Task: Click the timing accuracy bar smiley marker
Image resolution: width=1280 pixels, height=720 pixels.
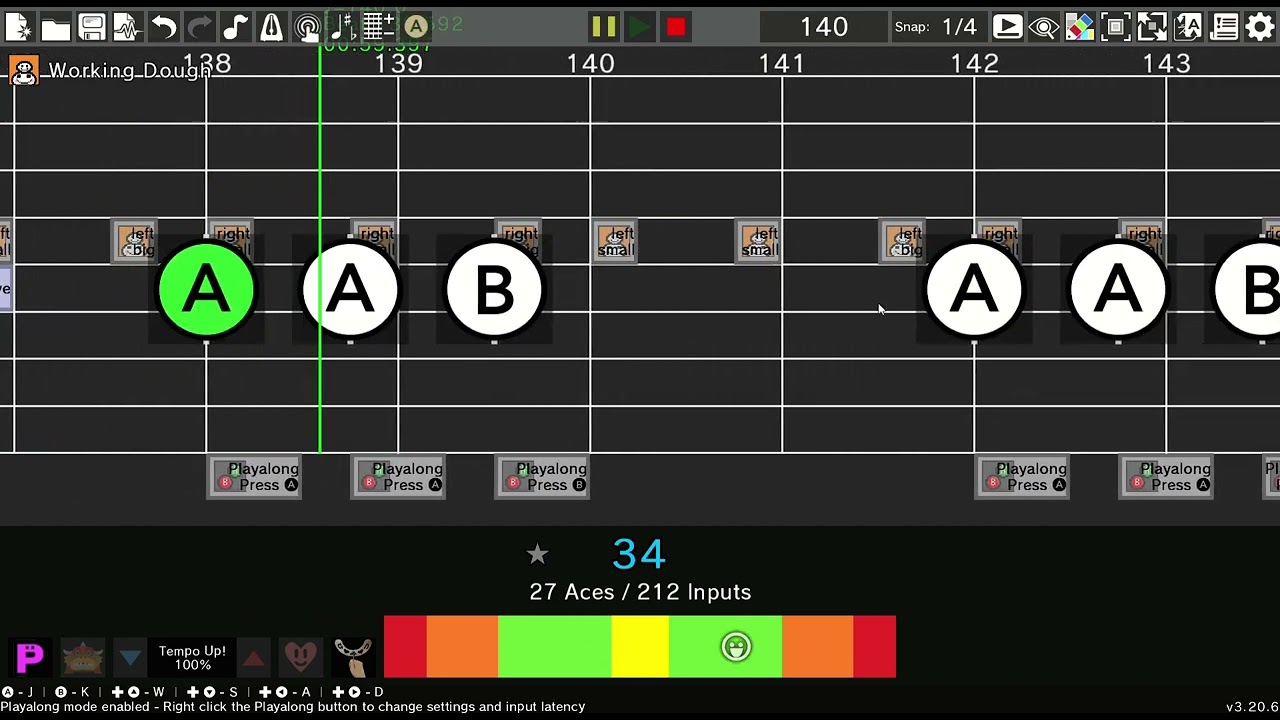Action: coord(736,647)
